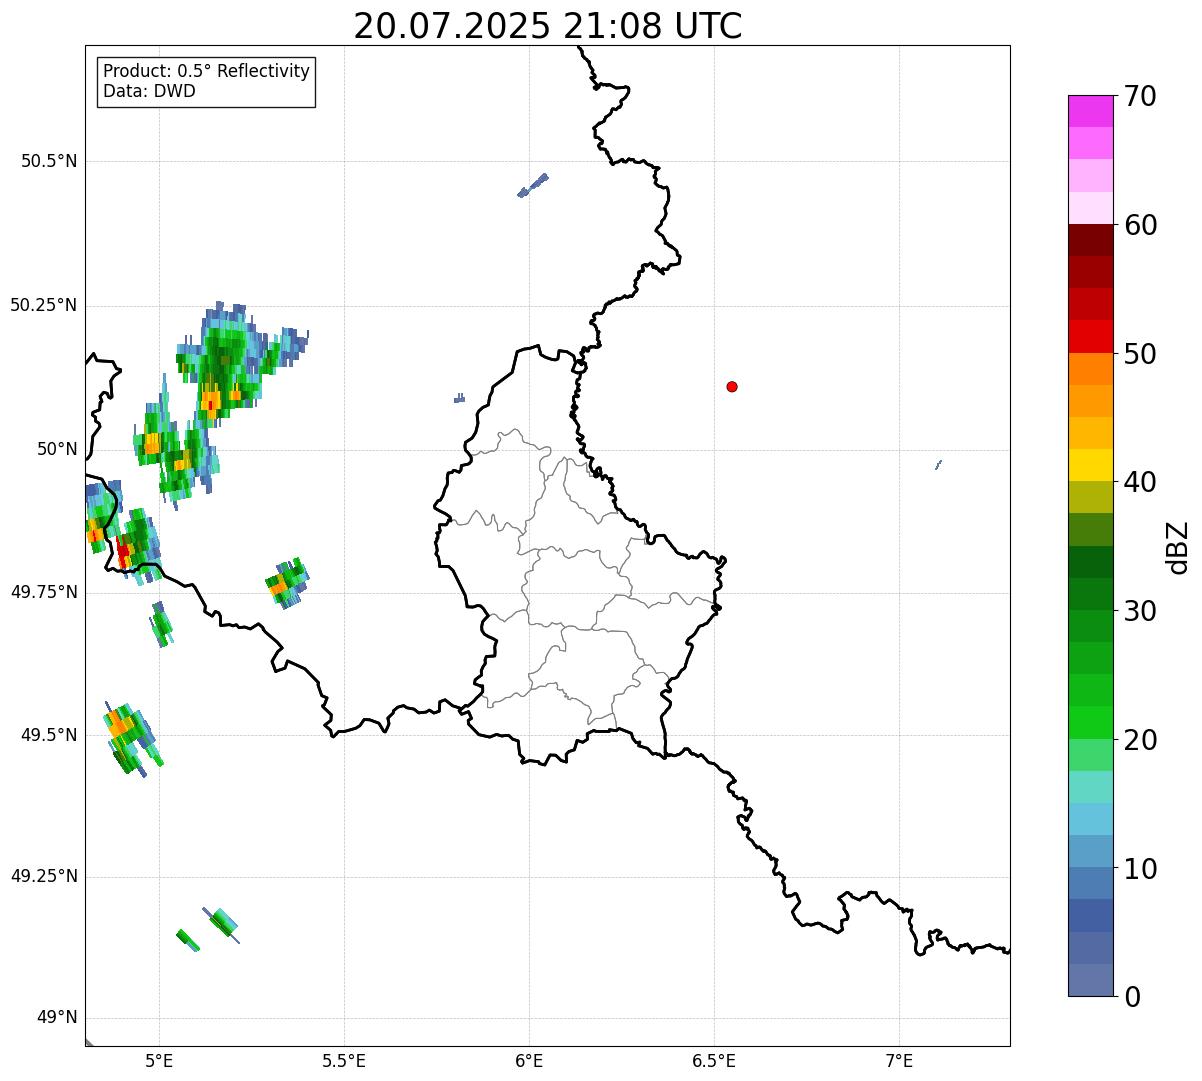The width and height of the screenshot is (1202, 1081).
Task: Click the colorbar tick label "20"
Action: point(1141,740)
